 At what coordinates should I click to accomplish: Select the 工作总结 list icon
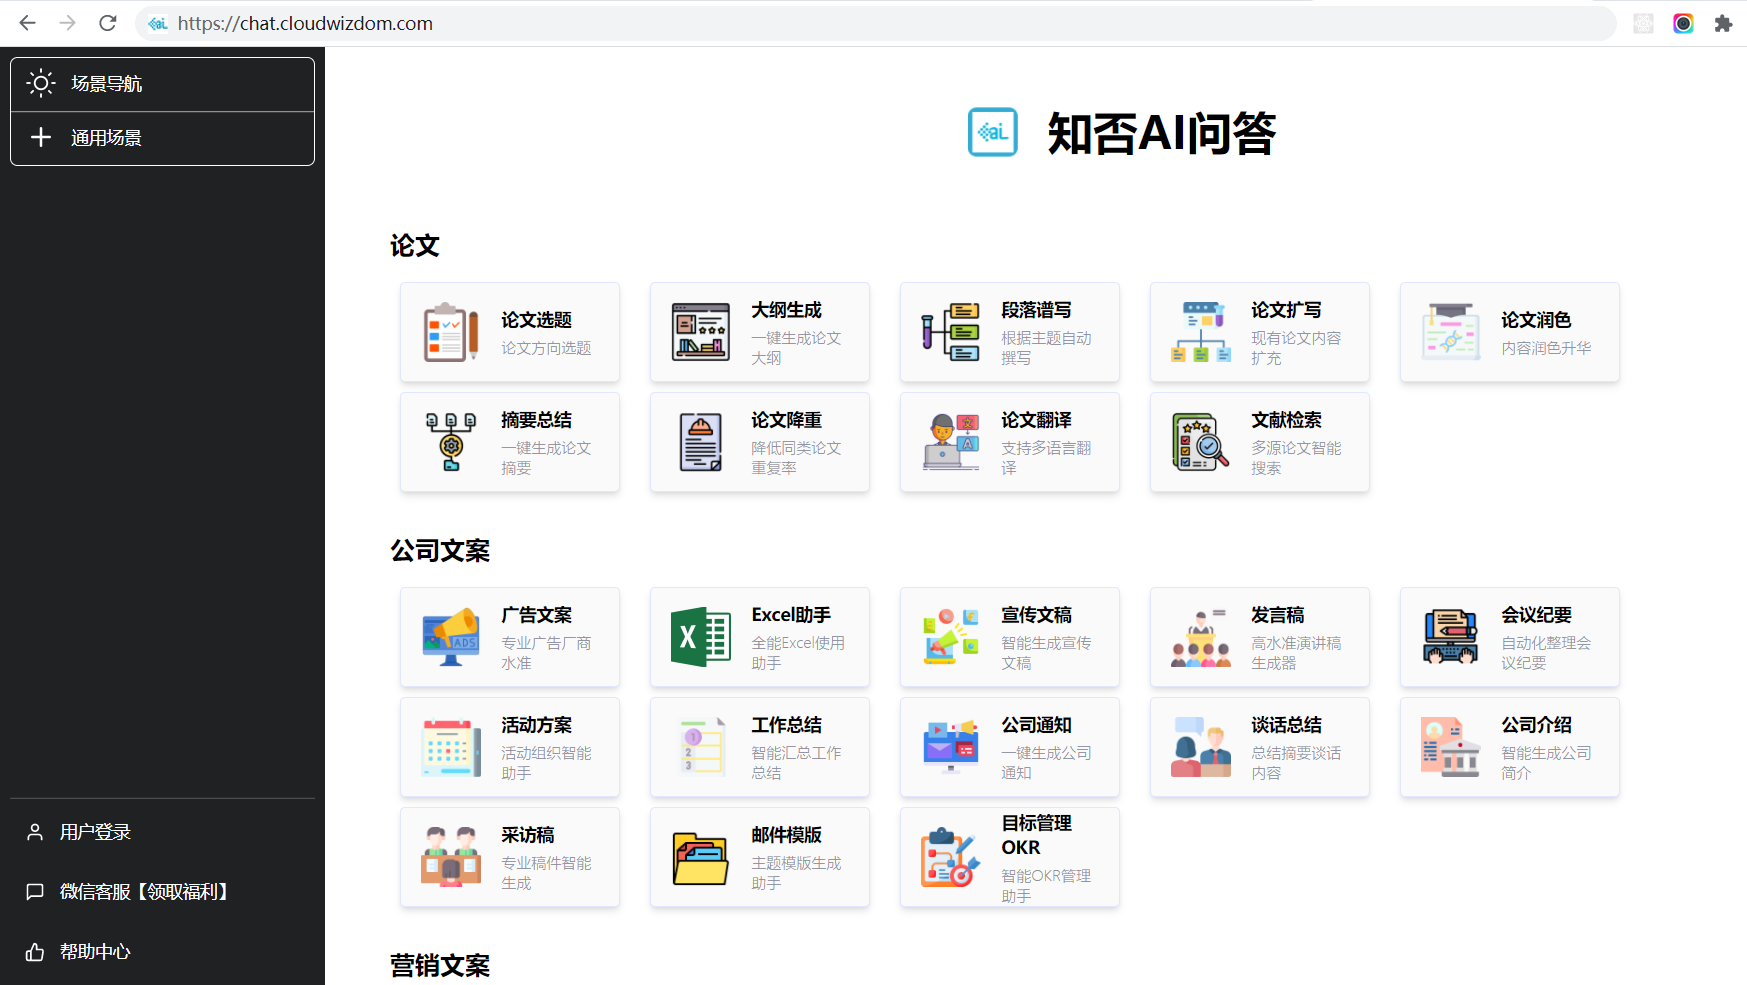701,747
